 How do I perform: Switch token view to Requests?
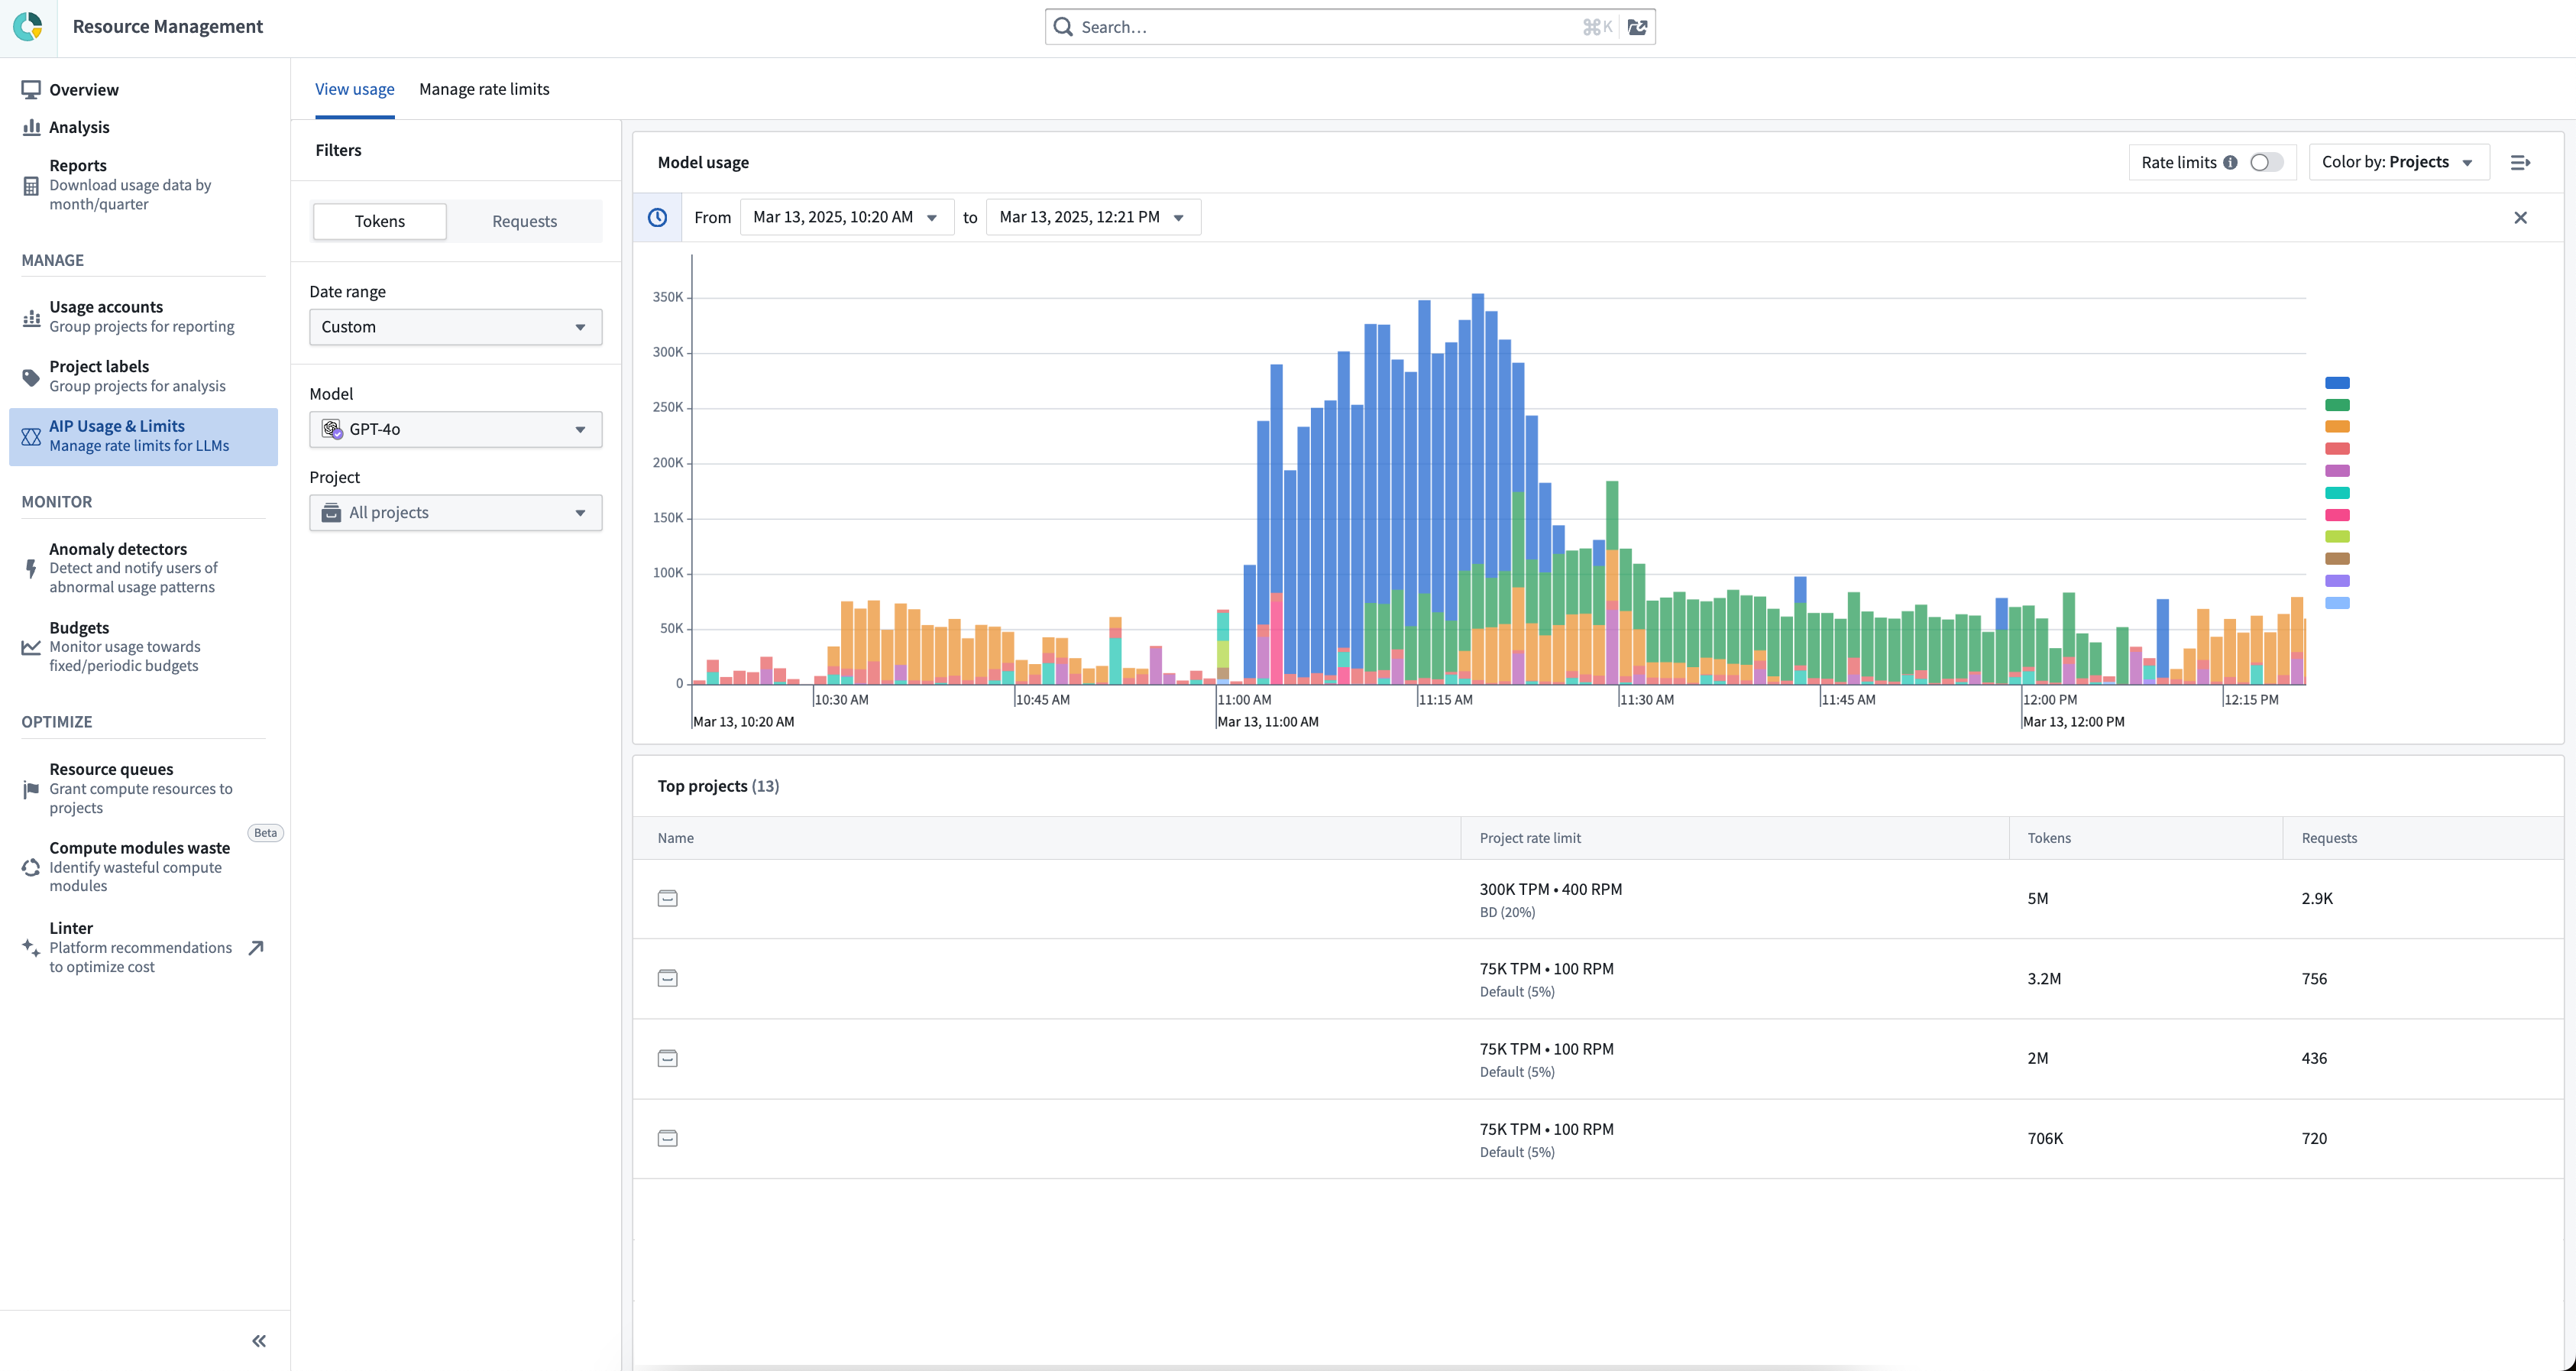[524, 221]
